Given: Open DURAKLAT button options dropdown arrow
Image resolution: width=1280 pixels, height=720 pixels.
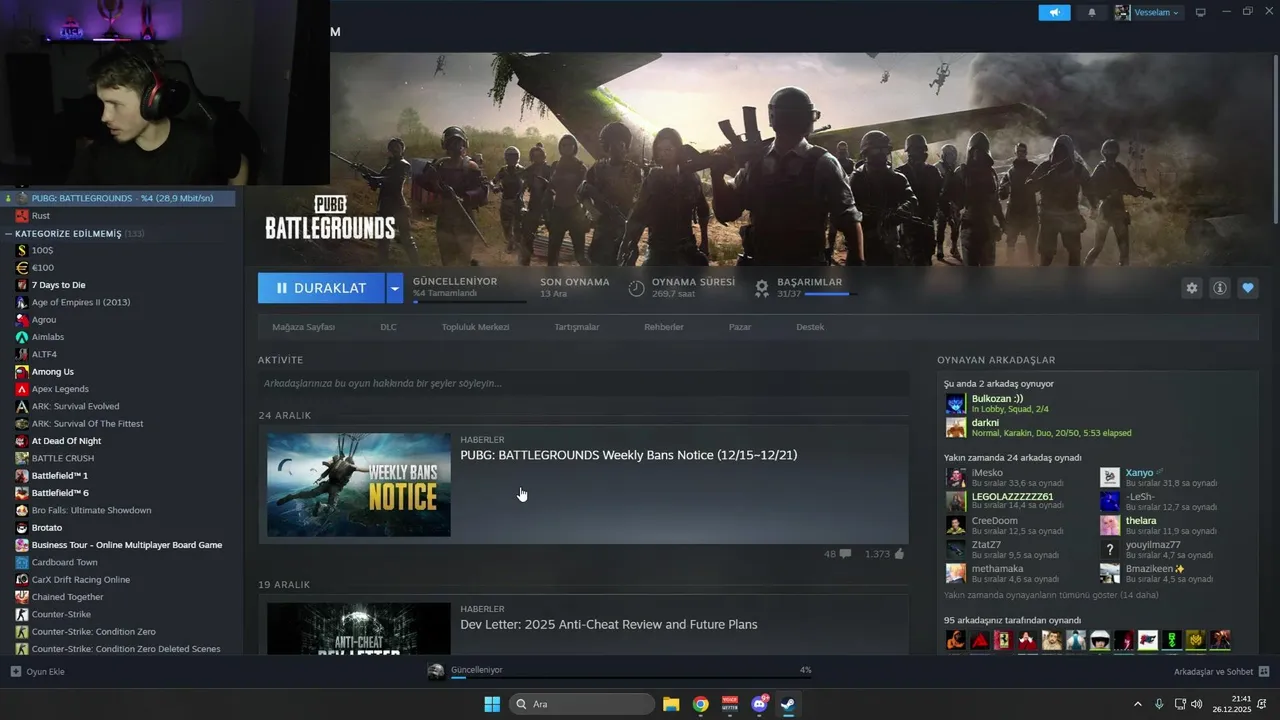Looking at the screenshot, I should [x=394, y=288].
